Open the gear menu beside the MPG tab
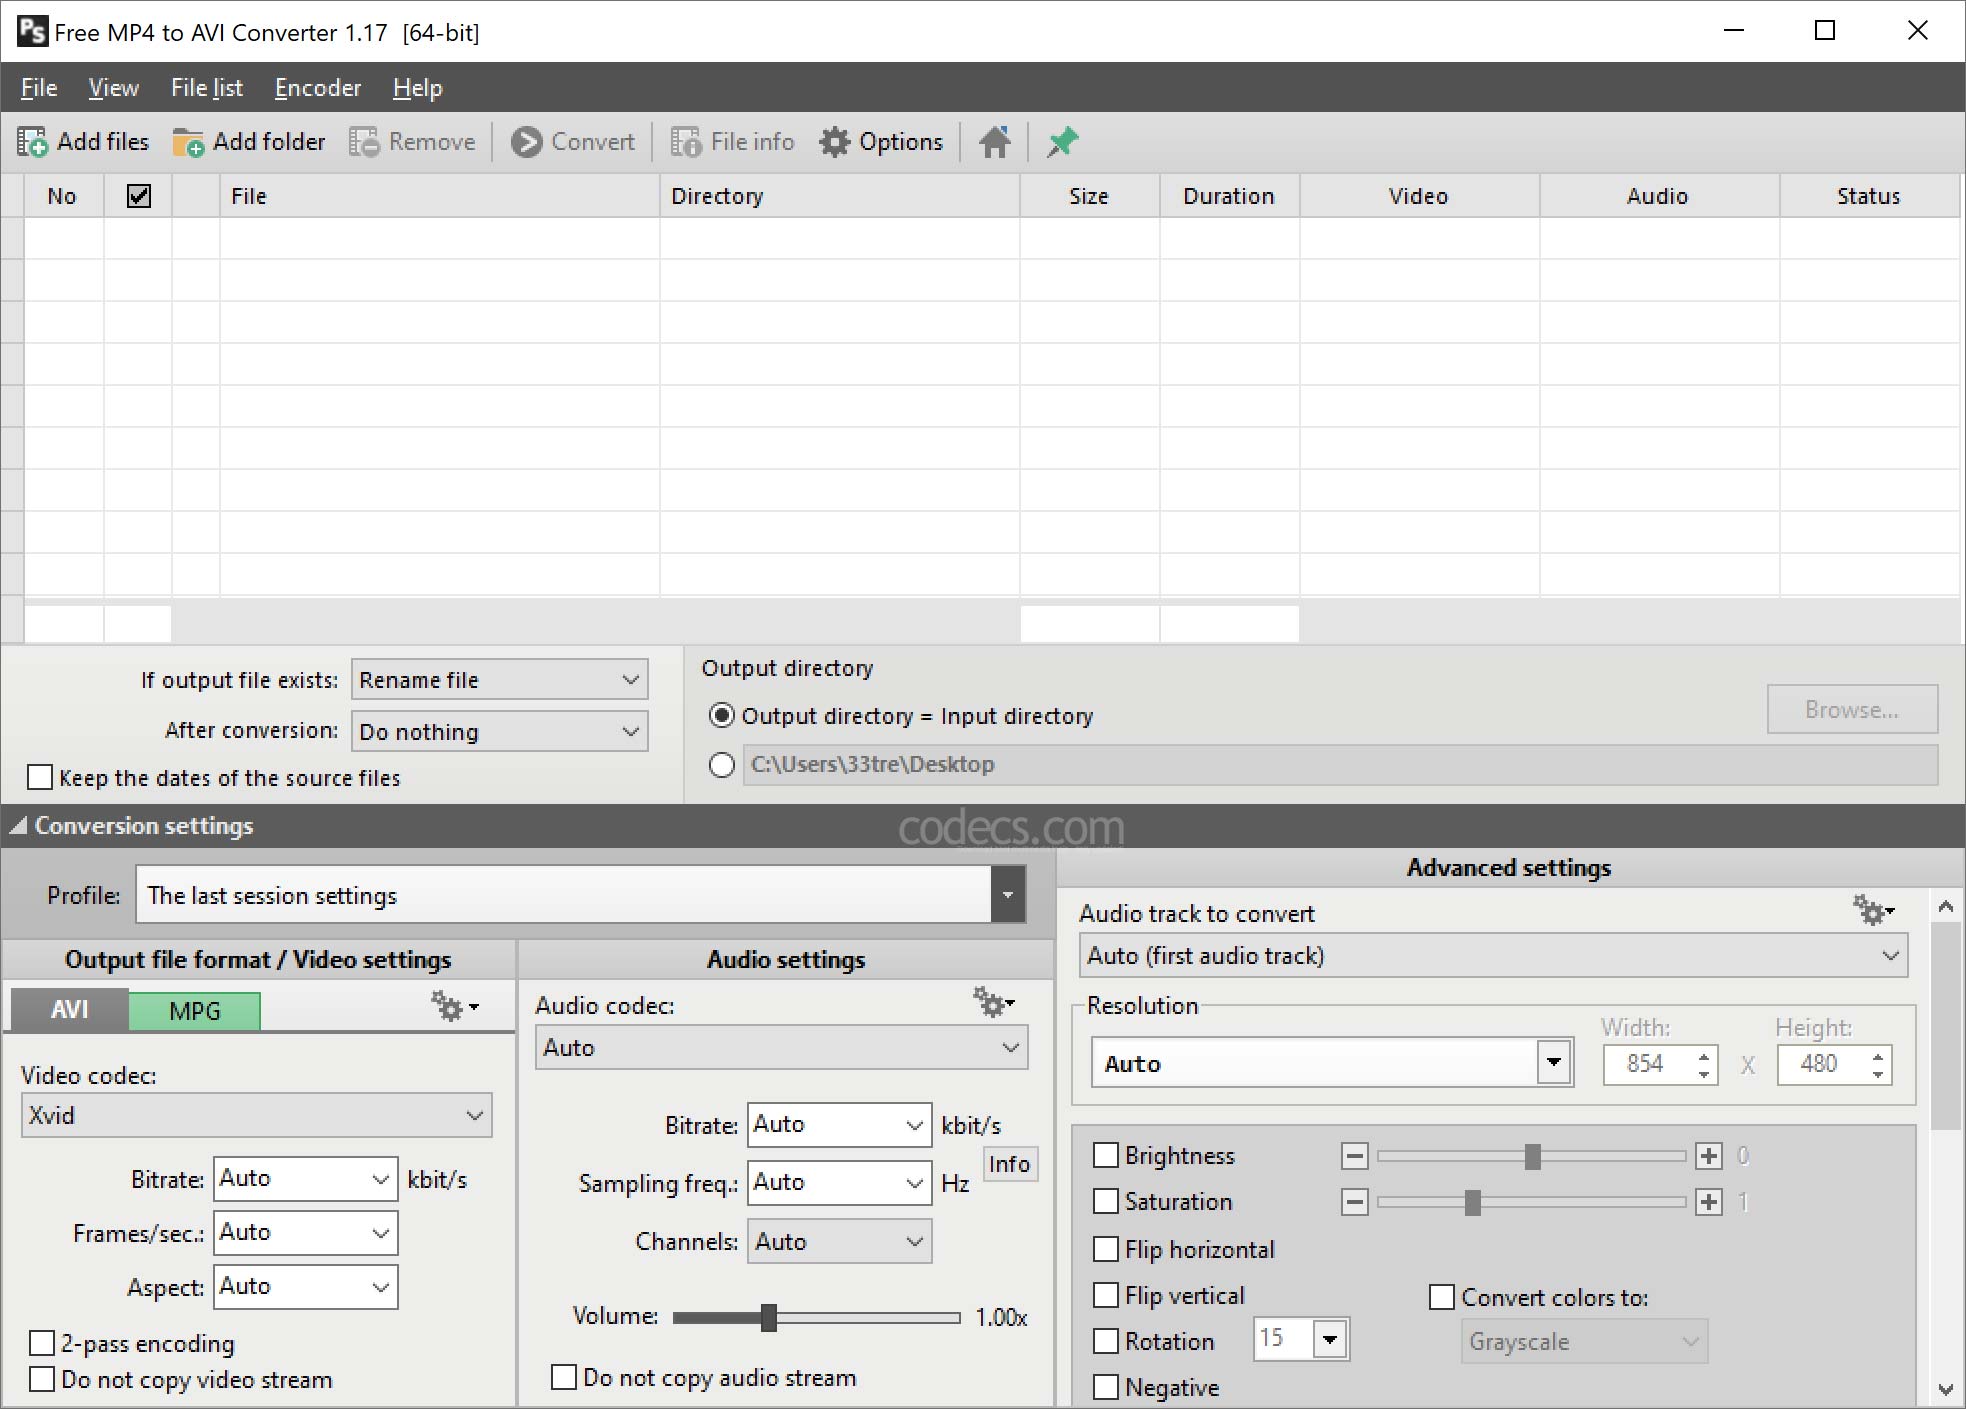The height and width of the screenshot is (1409, 1966). click(454, 1006)
